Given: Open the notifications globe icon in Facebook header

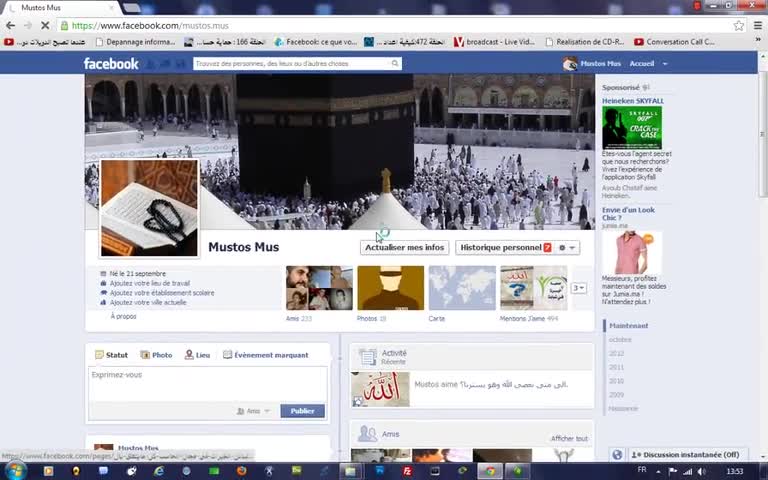Looking at the screenshot, I should (x=181, y=64).
